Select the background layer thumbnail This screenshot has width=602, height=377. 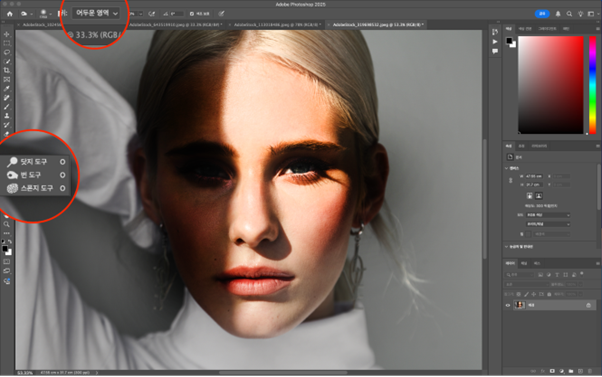pos(520,305)
